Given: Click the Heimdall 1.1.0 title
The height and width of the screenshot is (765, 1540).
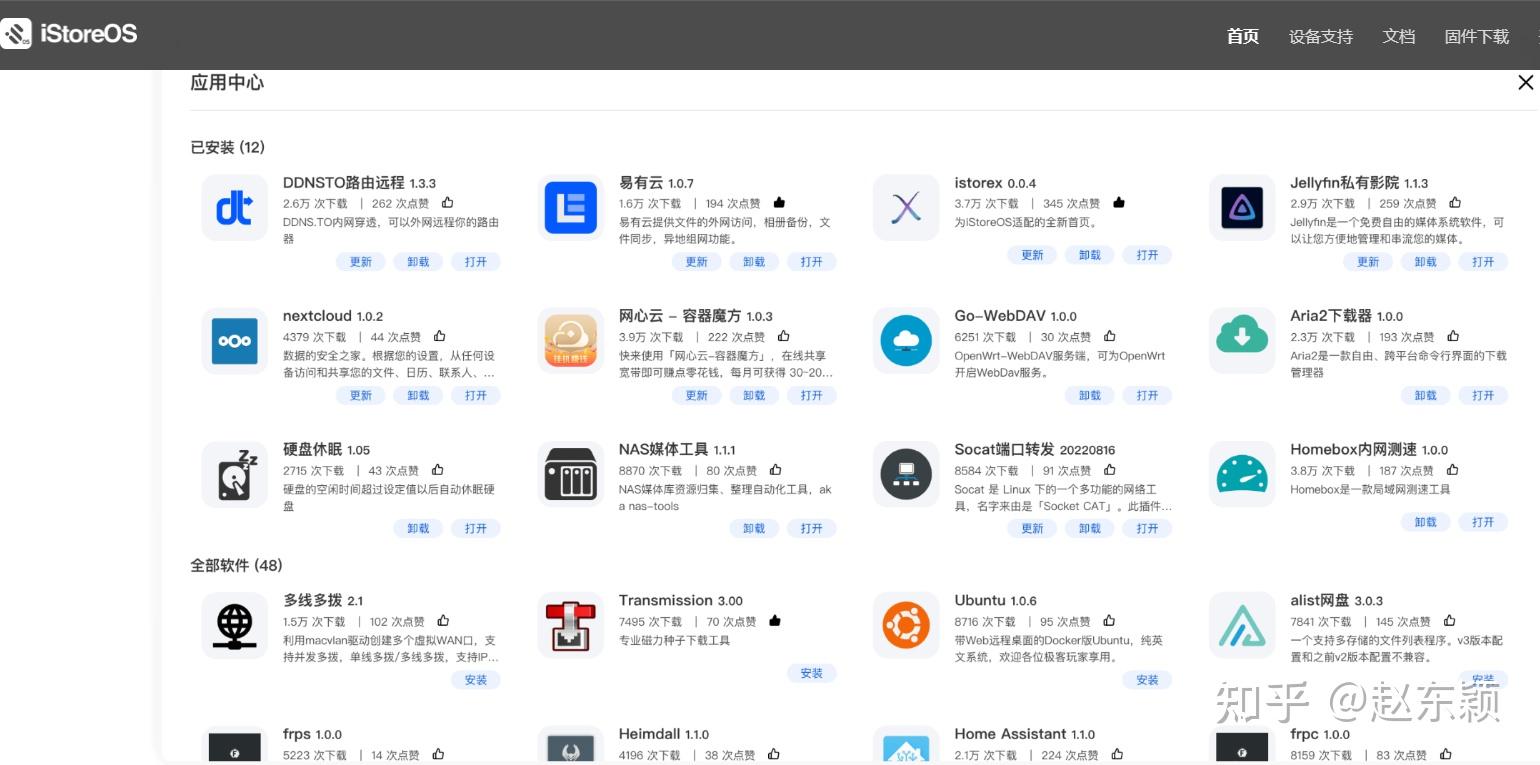Looking at the screenshot, I should click(x=664, y=734).
